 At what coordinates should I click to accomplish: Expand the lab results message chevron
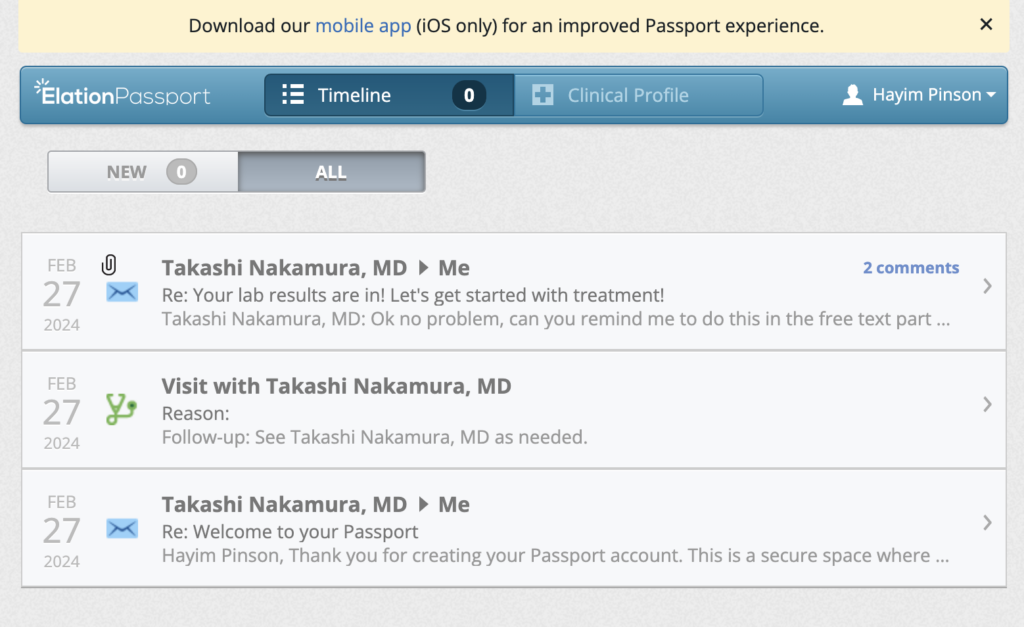[987, 287]
